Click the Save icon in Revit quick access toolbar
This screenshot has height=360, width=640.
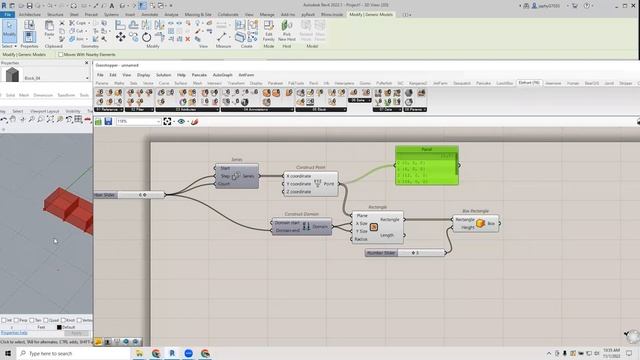(x=29, y=6)
